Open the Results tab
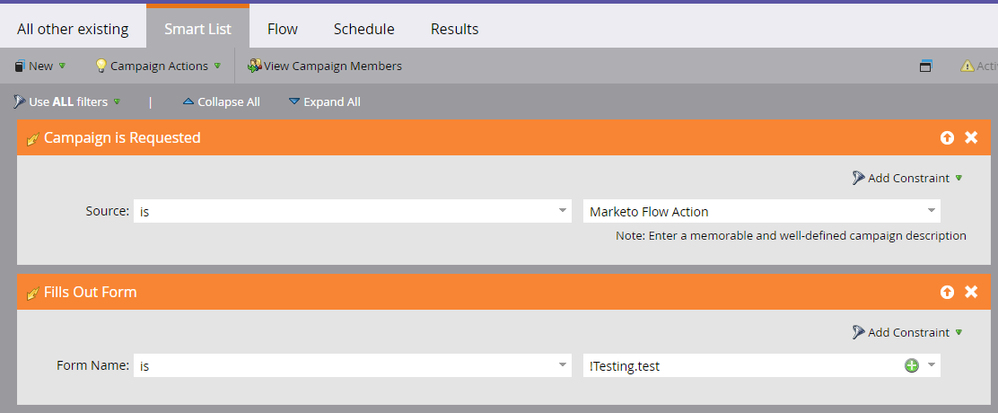The height and width of the screenshot is (413, 998). (x=454, y=29)
